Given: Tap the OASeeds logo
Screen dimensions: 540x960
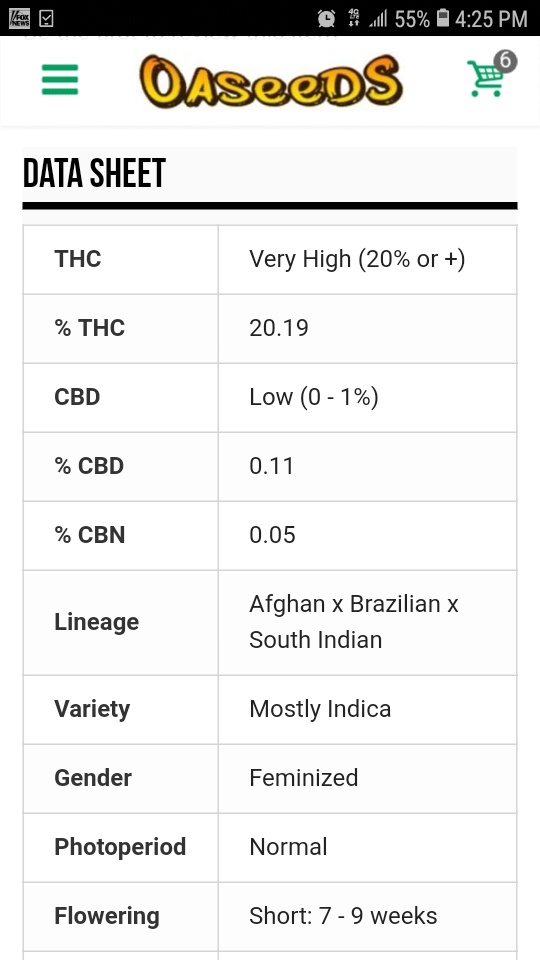Looking at the screenshot, I should tap(270, 81).
